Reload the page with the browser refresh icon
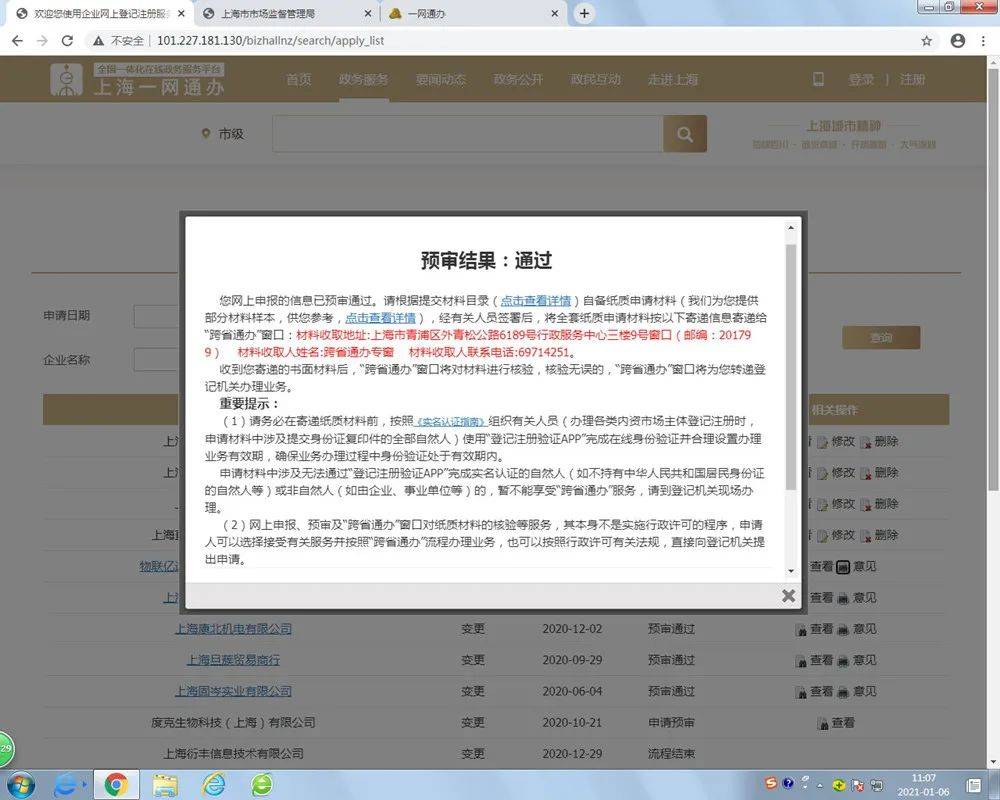Image resolution: width=1000 pixels, height=800 pixels. point(67,41)
